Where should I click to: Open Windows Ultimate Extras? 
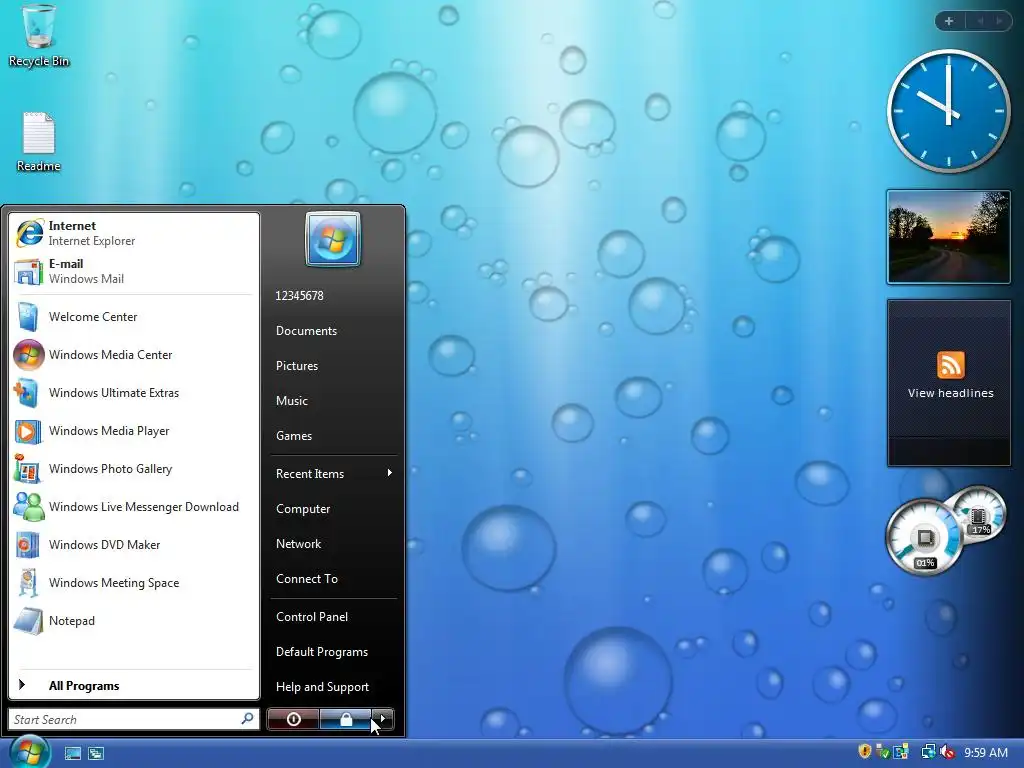point(134,392)
